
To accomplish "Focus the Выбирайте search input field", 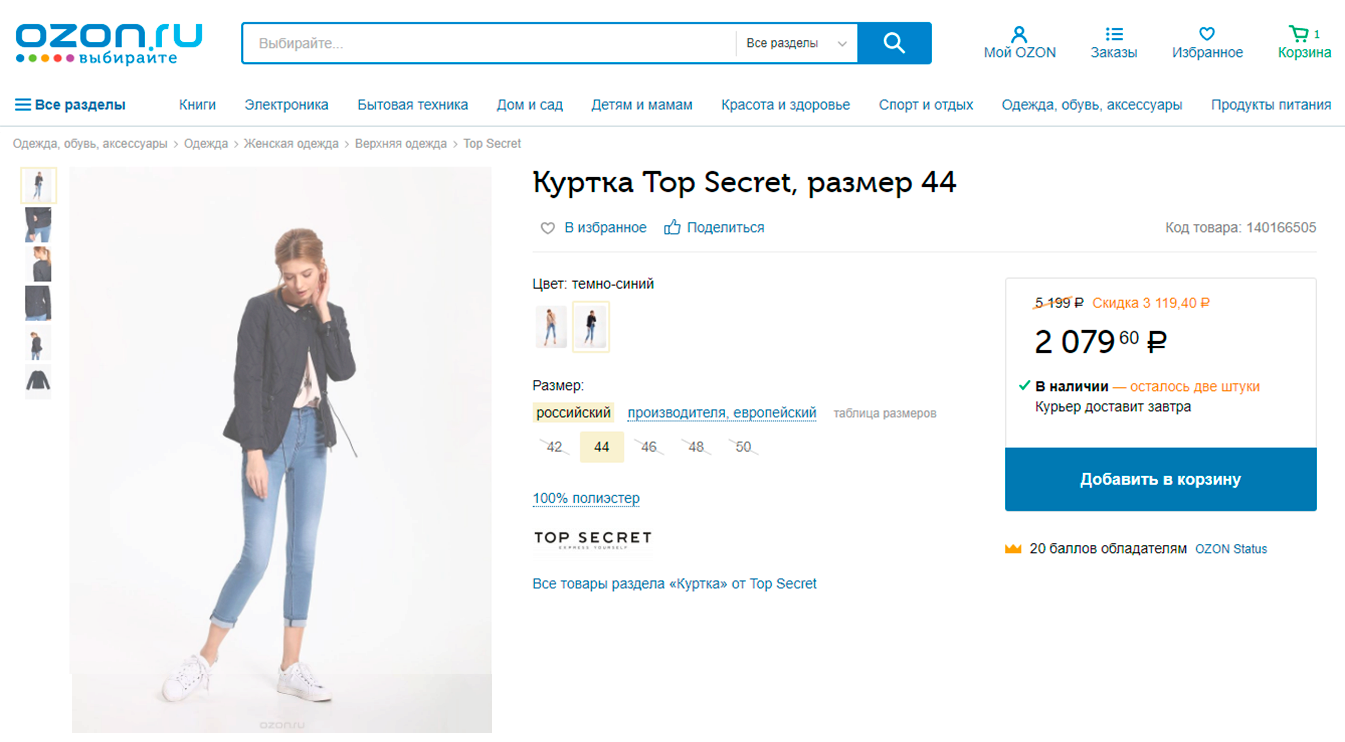I will point(490,43).
